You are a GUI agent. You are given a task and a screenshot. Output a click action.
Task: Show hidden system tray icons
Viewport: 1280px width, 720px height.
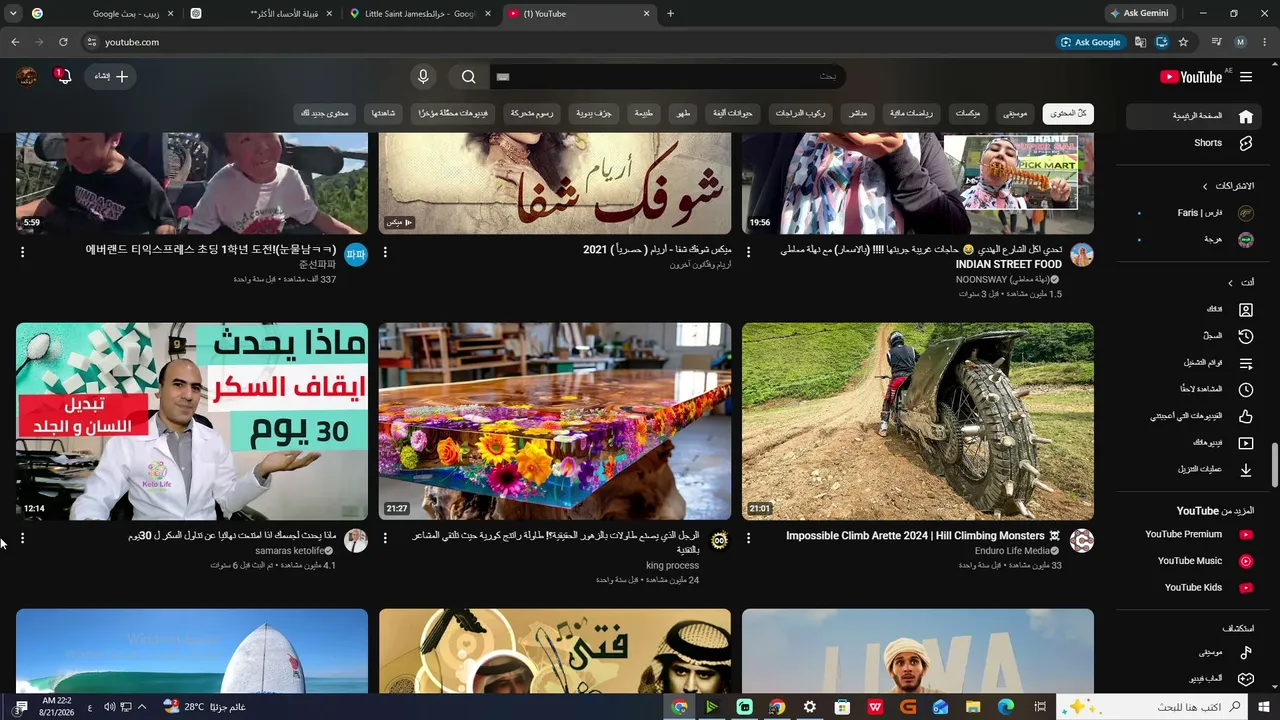click(x=142, y=707)
